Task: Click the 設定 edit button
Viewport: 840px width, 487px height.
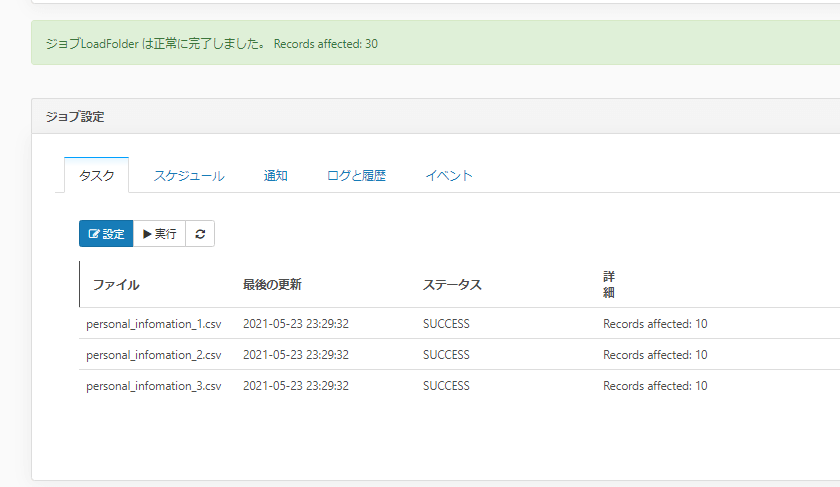Action: pos(106,234)
